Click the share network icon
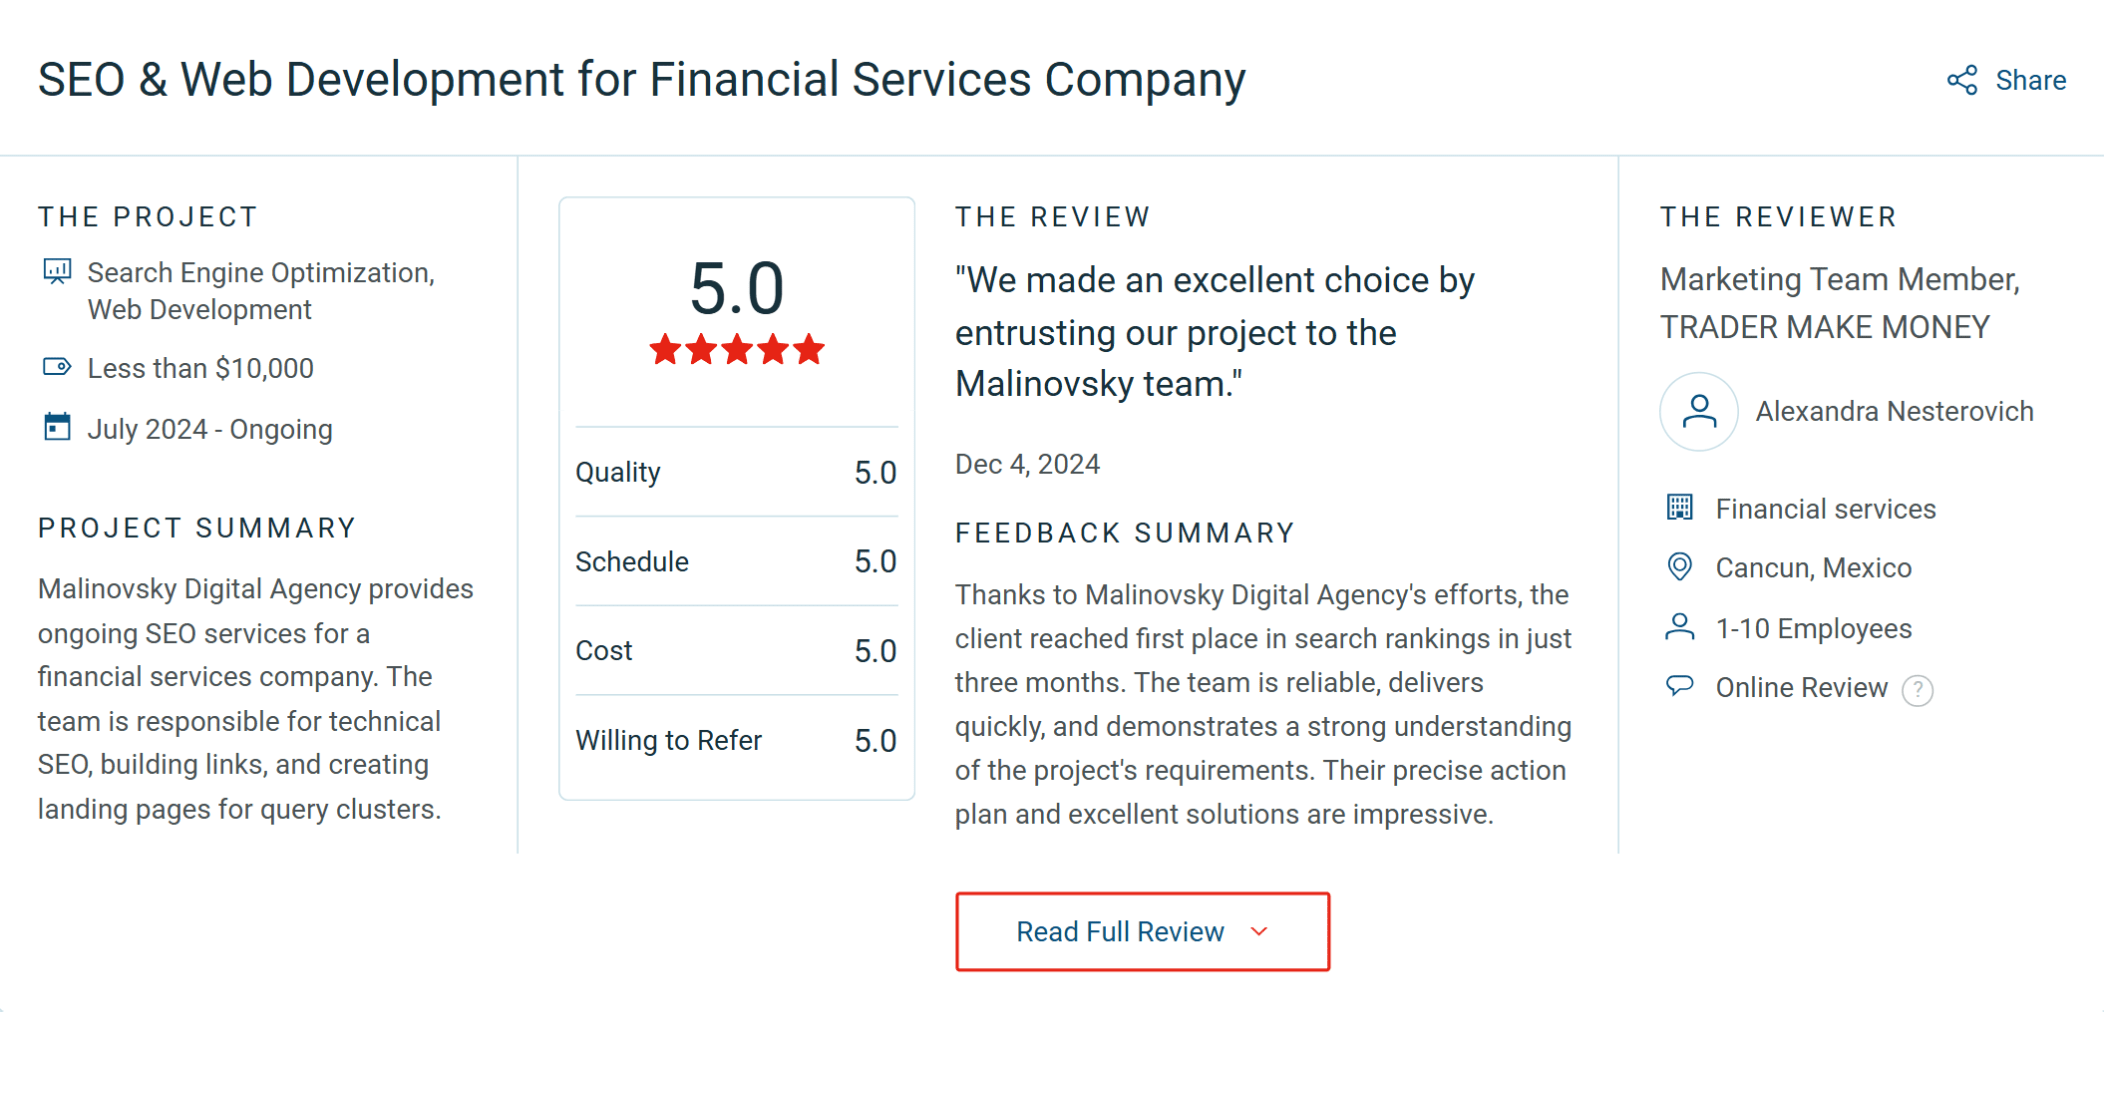The height and width of the screenshot is (1104, 2104). 1962,80
